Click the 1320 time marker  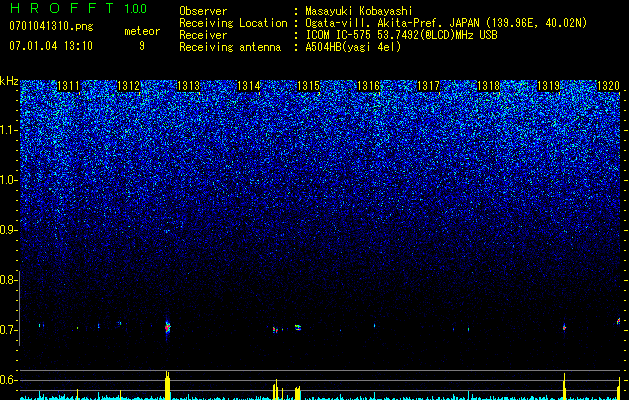tap(609, 86)
